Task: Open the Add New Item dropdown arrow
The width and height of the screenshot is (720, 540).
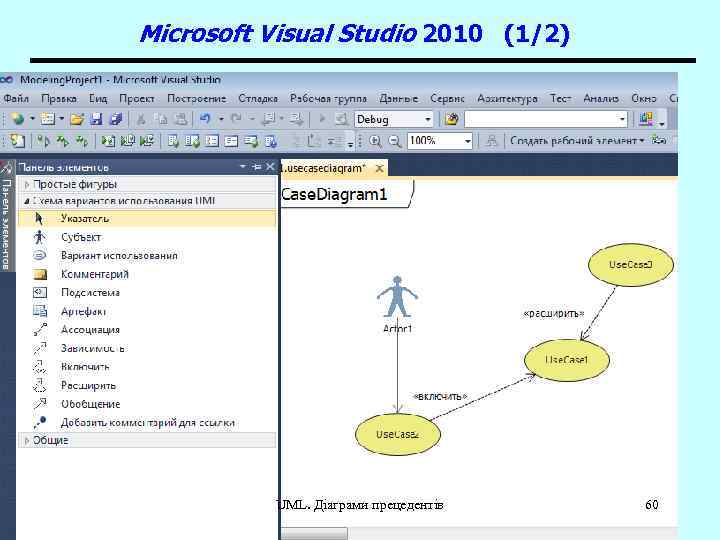Action: coord(62,119)
